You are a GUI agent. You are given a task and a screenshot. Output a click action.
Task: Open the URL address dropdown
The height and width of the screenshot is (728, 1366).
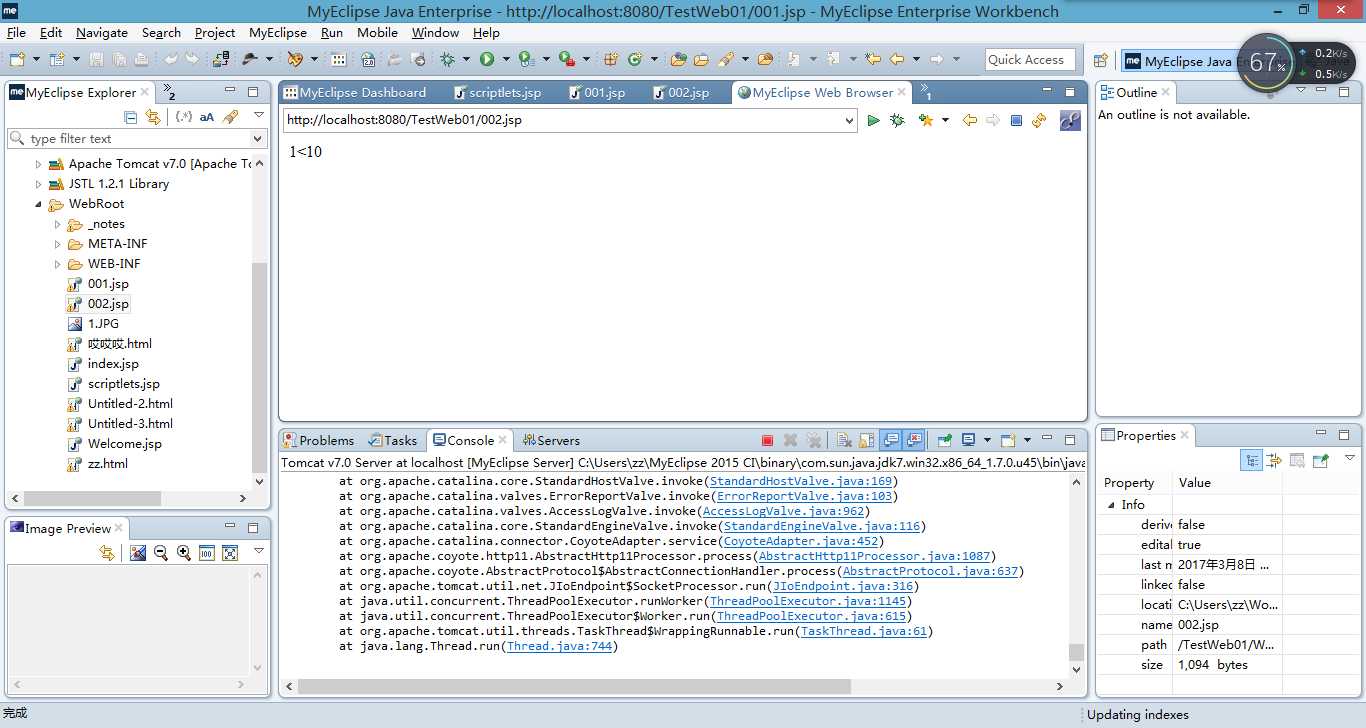[849, 120]
